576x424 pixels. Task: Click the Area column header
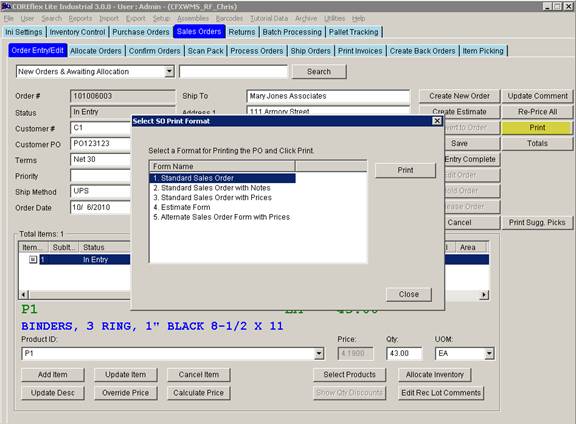(471, 247)
